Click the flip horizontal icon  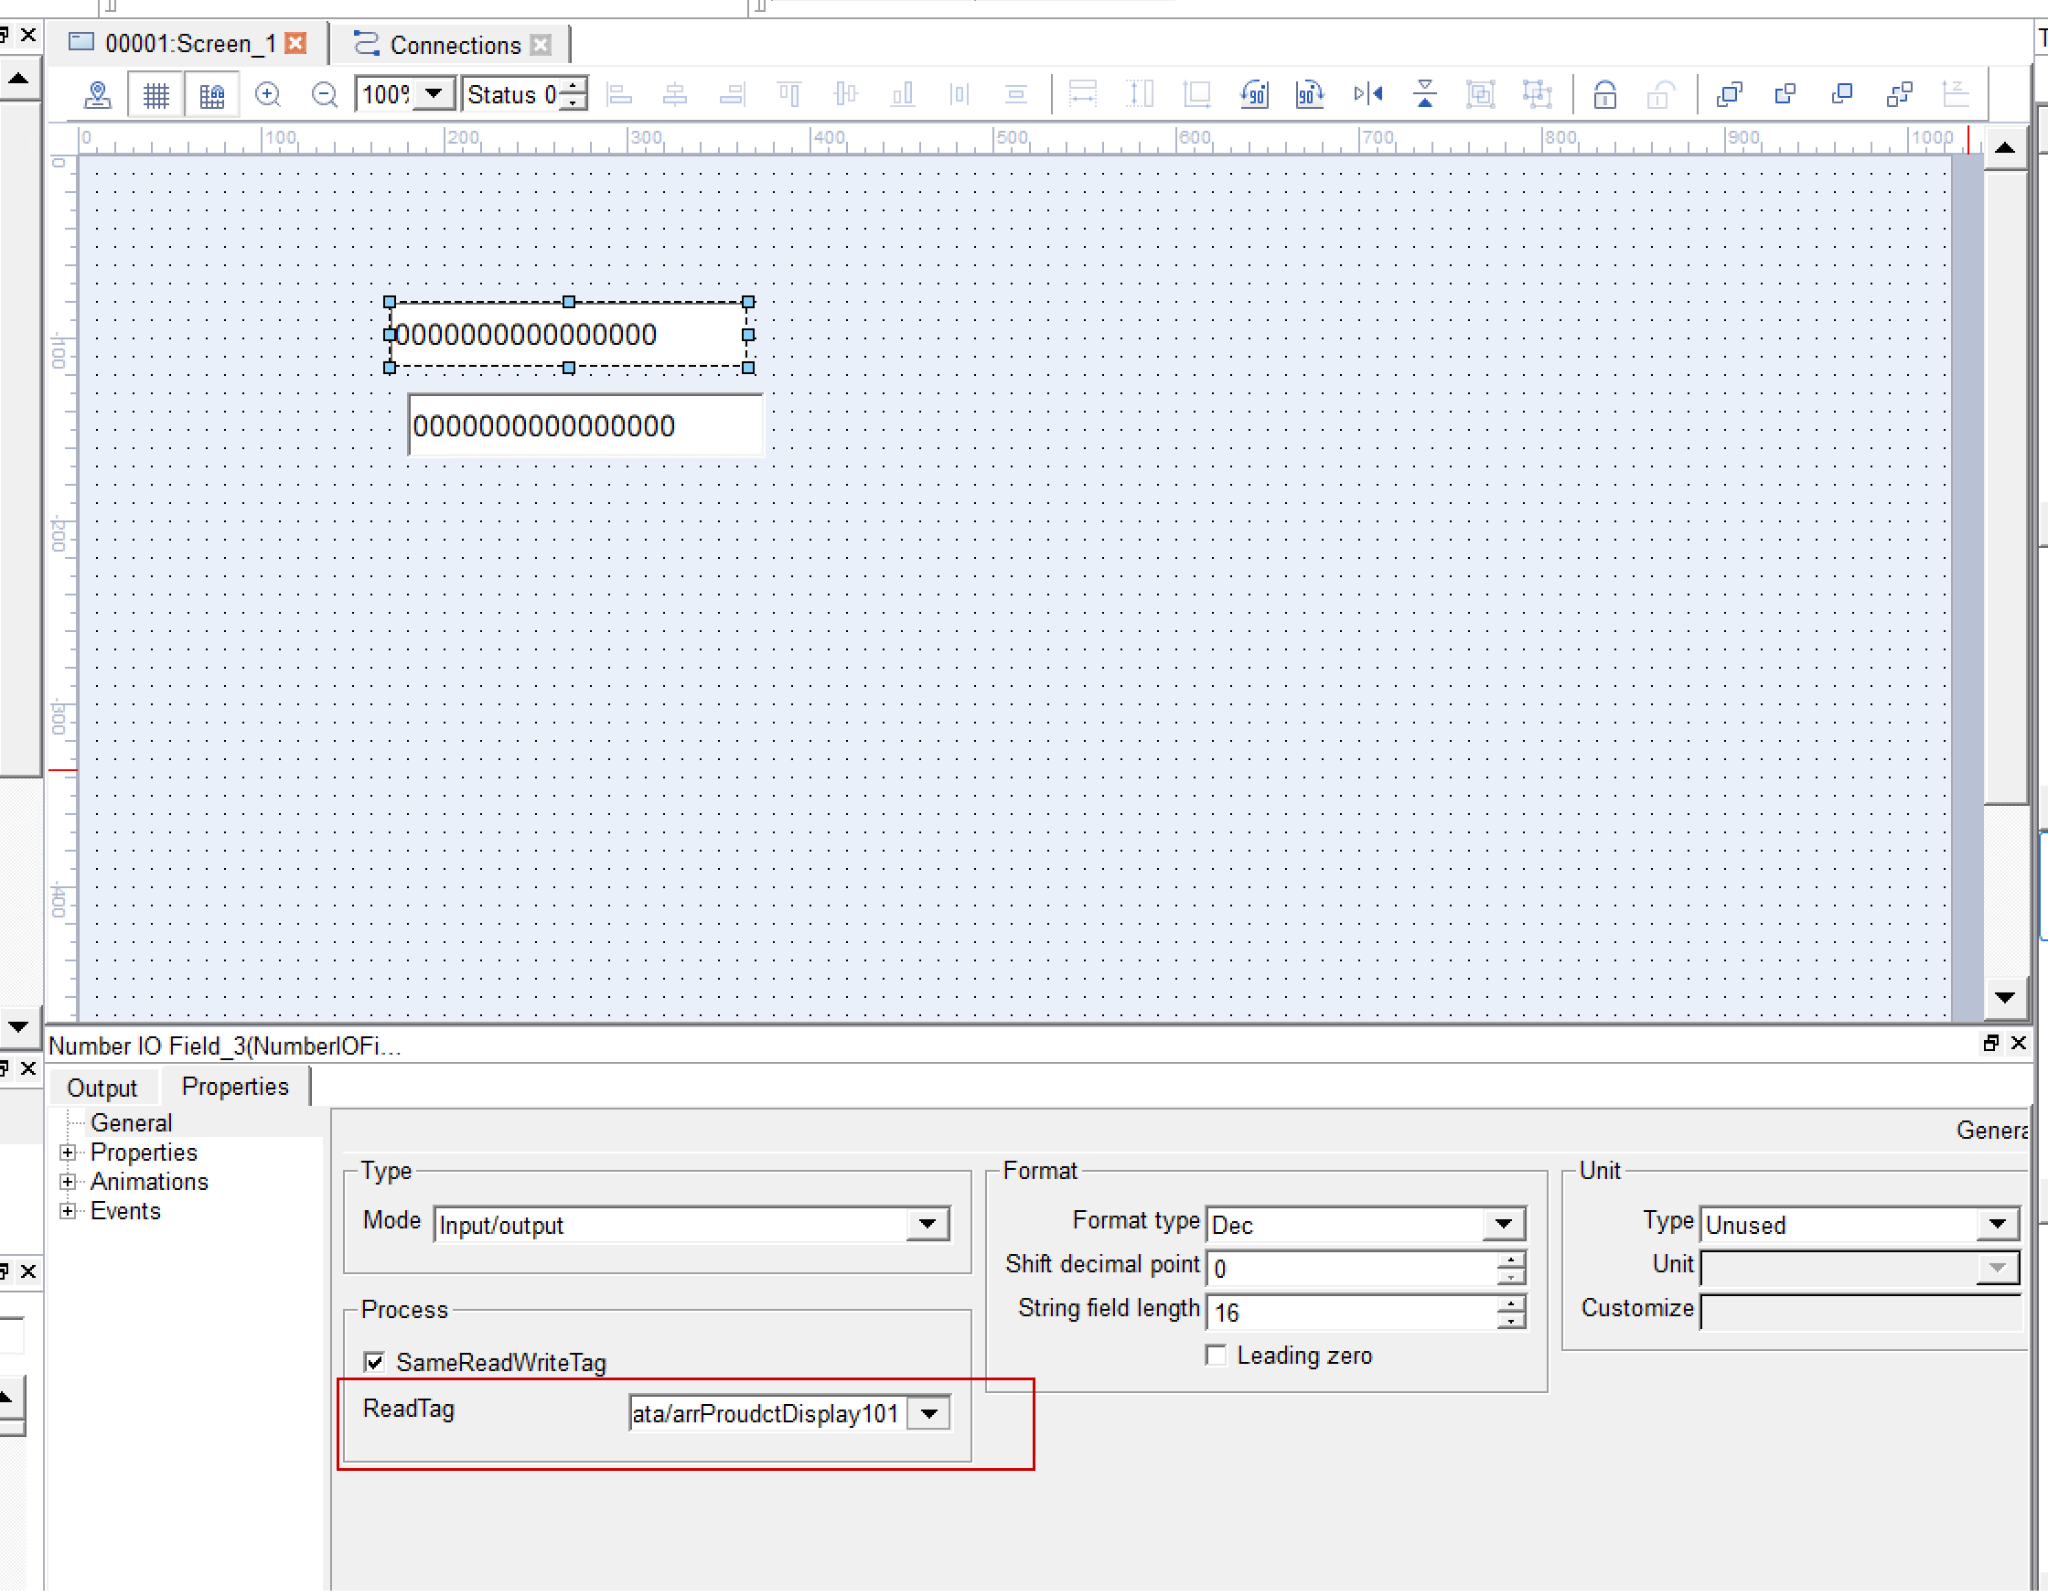click(1368, 95)
